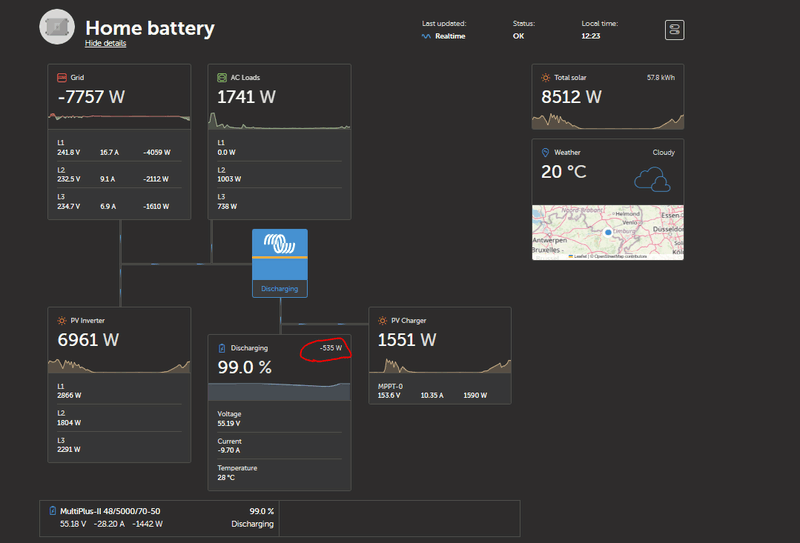Click the Victron inverter logo tile
Screen dimensions: 800x543
280,254
